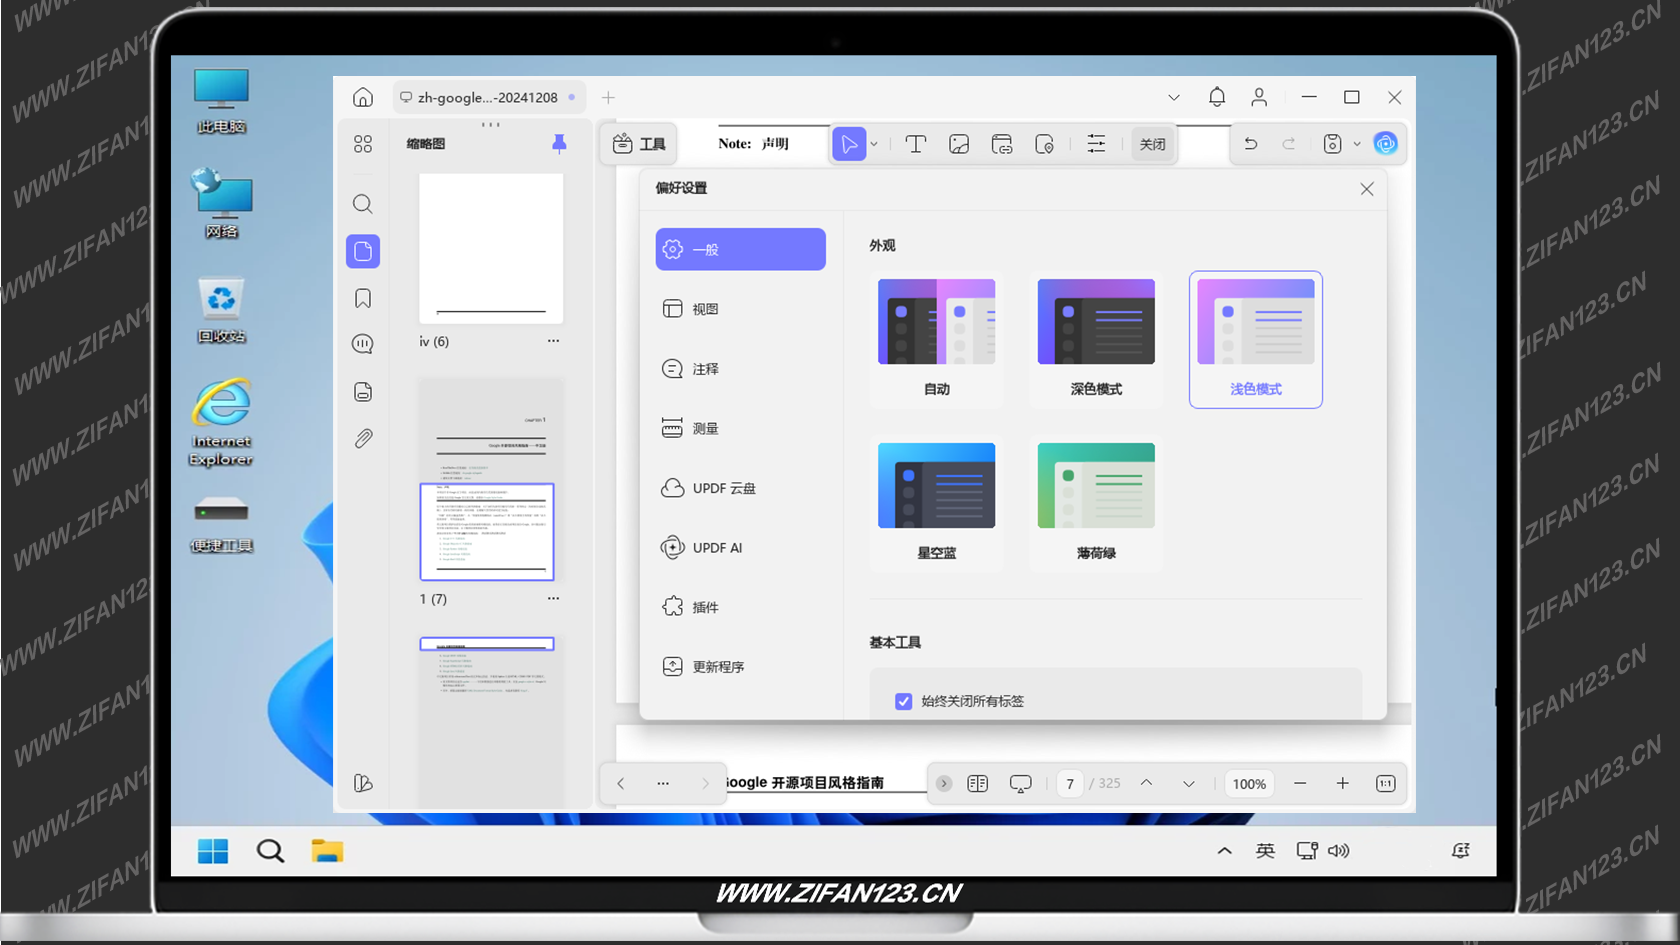Screen dimensions: 1680x945
Task: Select the UPDF 云盘 settings tab
Action: click(741, 488)
